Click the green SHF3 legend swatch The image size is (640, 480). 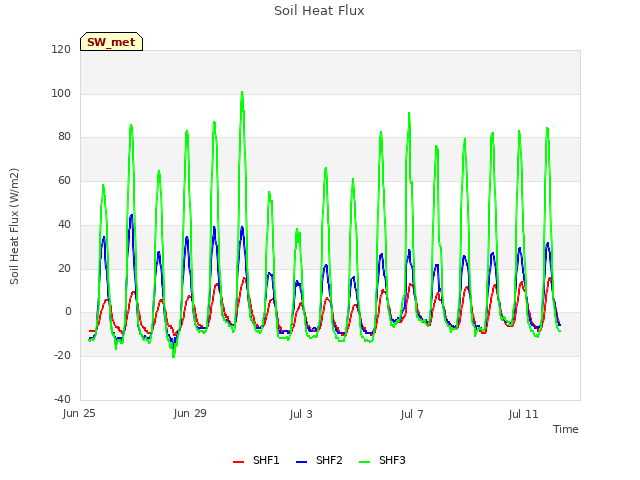click(364, 462)
